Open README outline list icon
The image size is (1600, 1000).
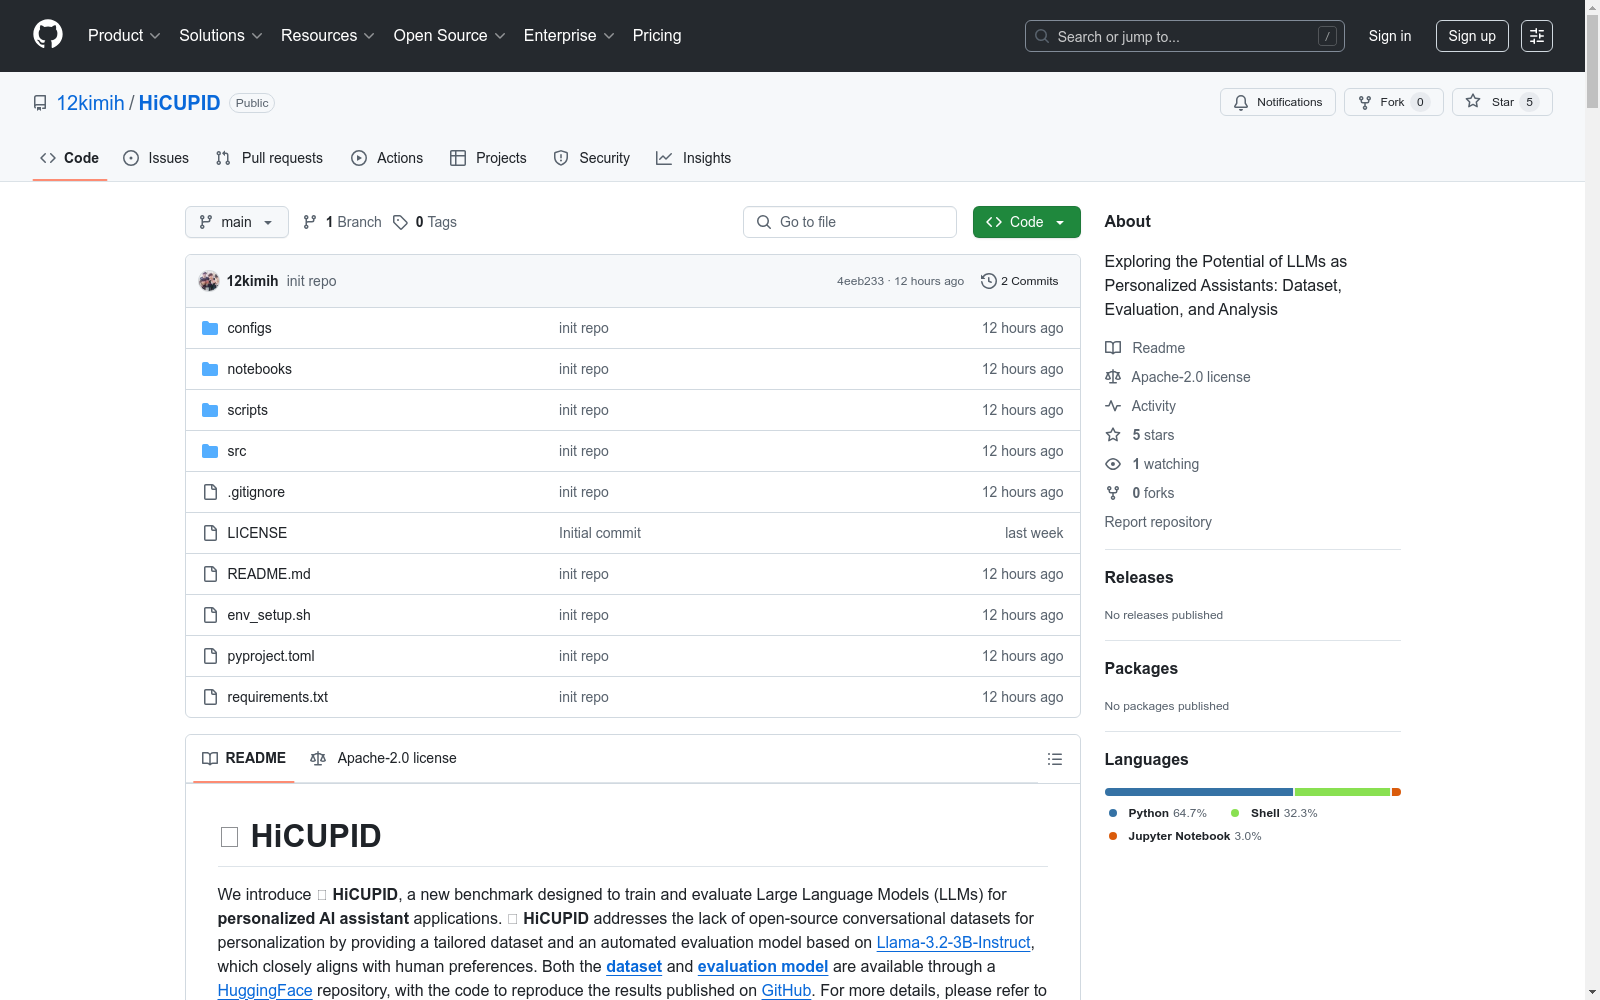click(x=1054, y=759)
